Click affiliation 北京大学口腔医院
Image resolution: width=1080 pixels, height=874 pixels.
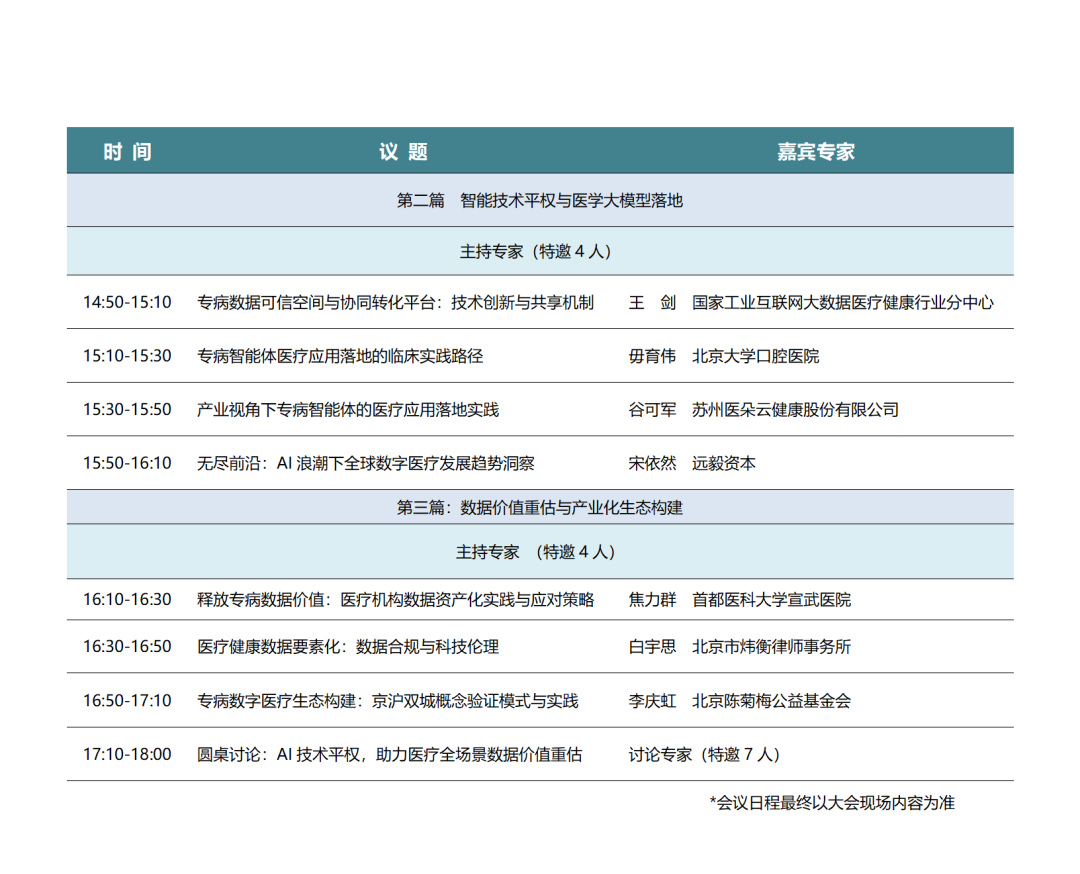(756, 356)
